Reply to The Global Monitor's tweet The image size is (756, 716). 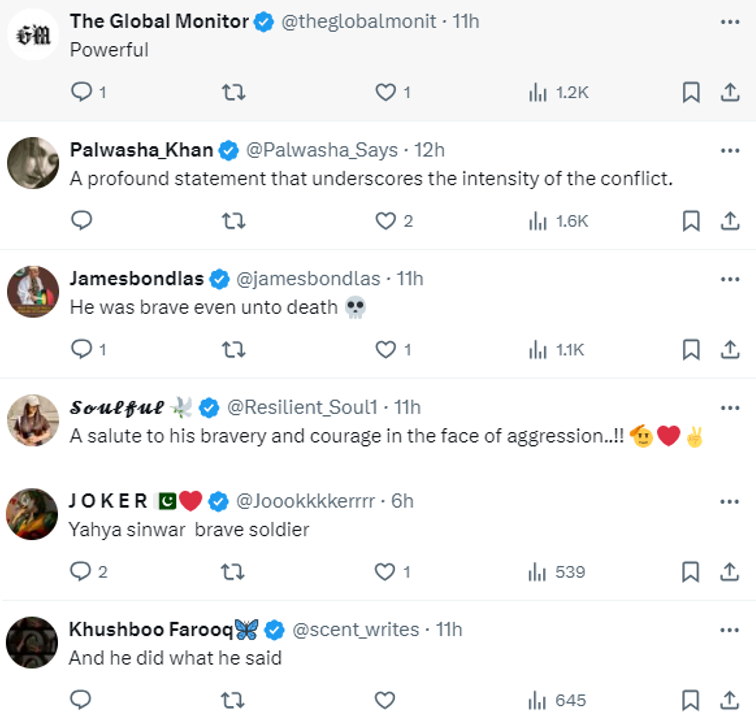tap(82, 93)
